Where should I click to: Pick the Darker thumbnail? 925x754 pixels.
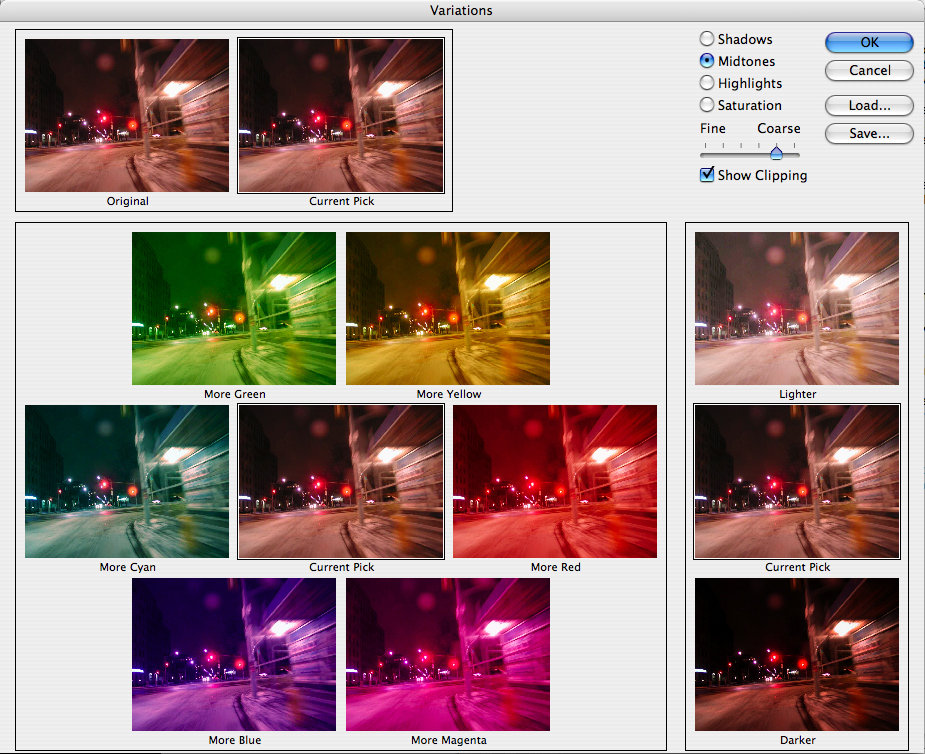click(x=797, y=654)
